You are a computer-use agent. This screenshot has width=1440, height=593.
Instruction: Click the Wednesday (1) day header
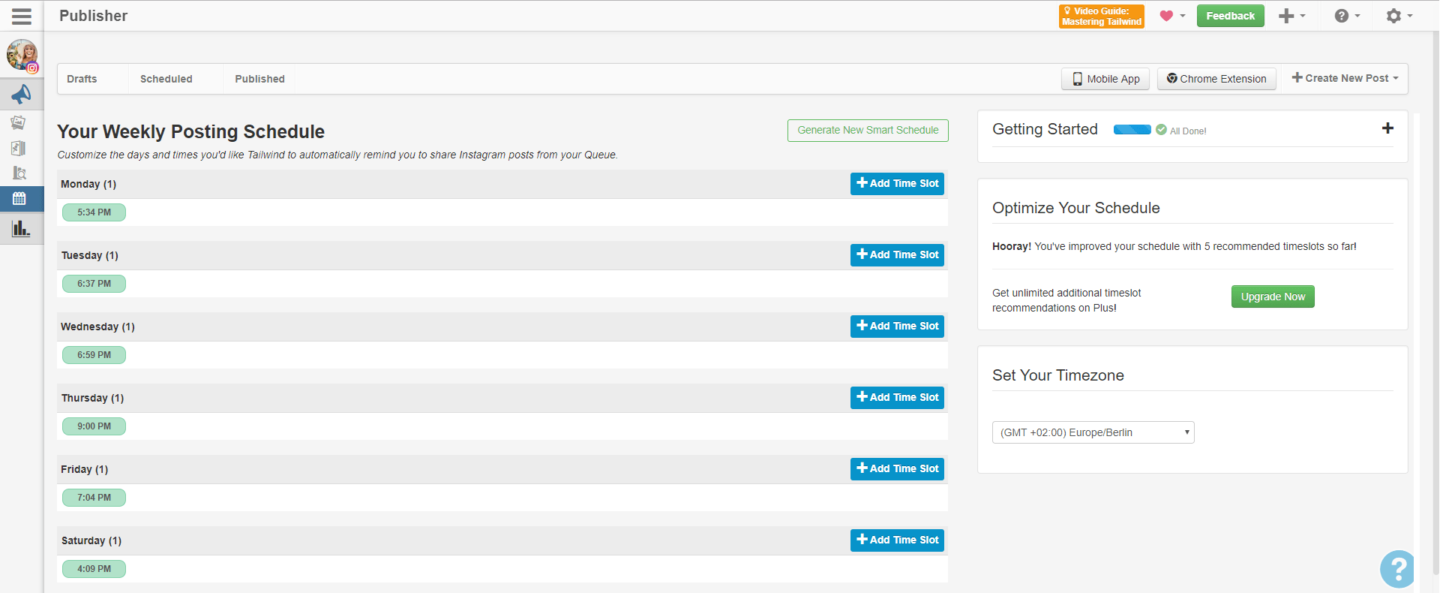98,327
